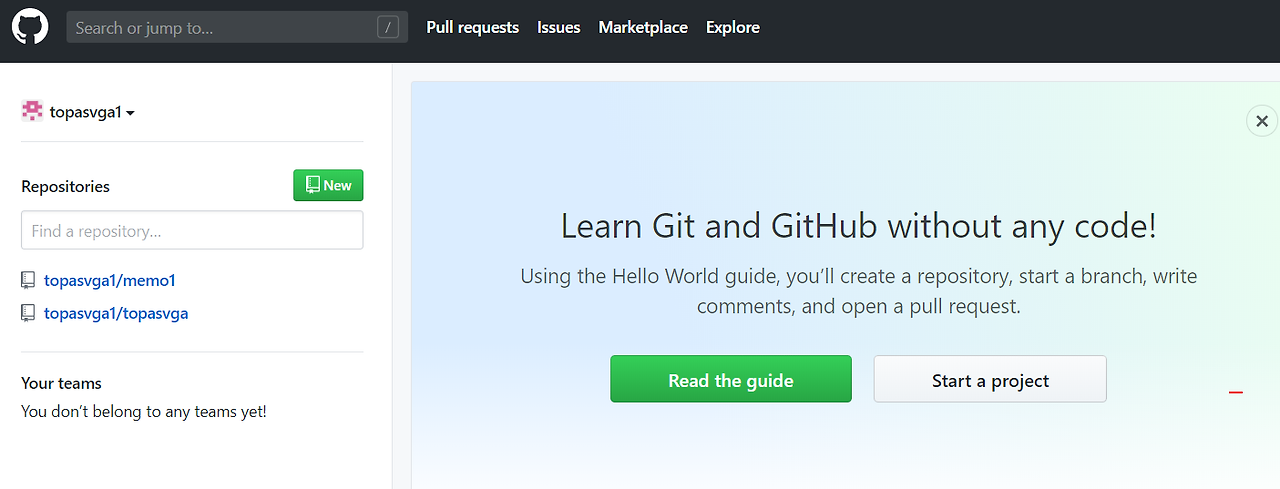1280x489 pixels.
Task: Open the topasvga1/topasvga repository link
Action: click(116, 313)
